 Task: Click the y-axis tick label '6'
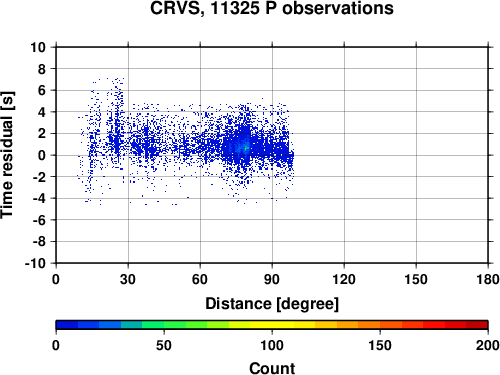pyautogui.click(x=42, y=90)
